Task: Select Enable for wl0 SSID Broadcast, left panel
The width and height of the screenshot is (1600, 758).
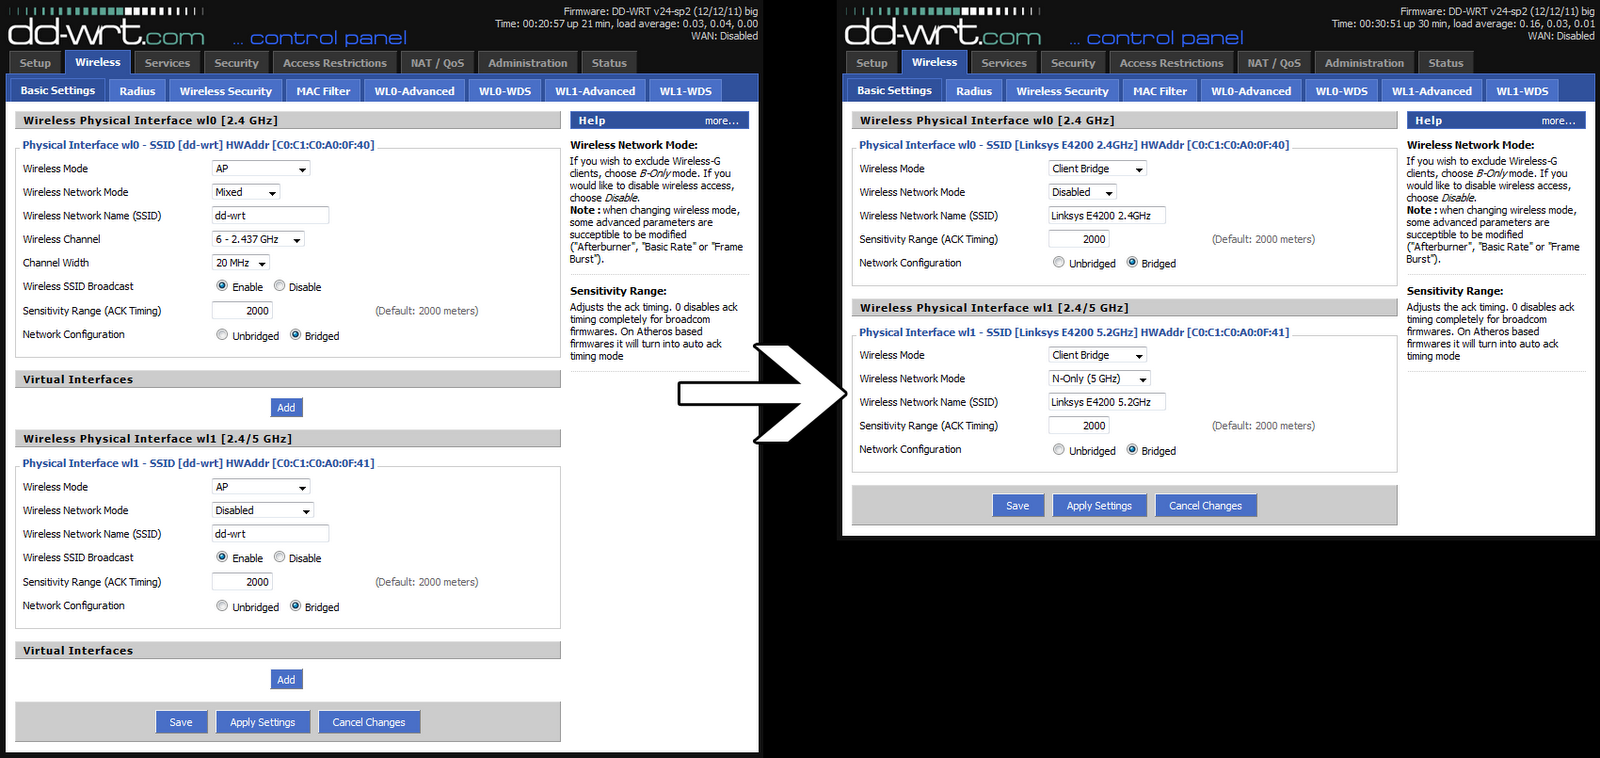Action: pyautogui.click(x=222, y=286)
